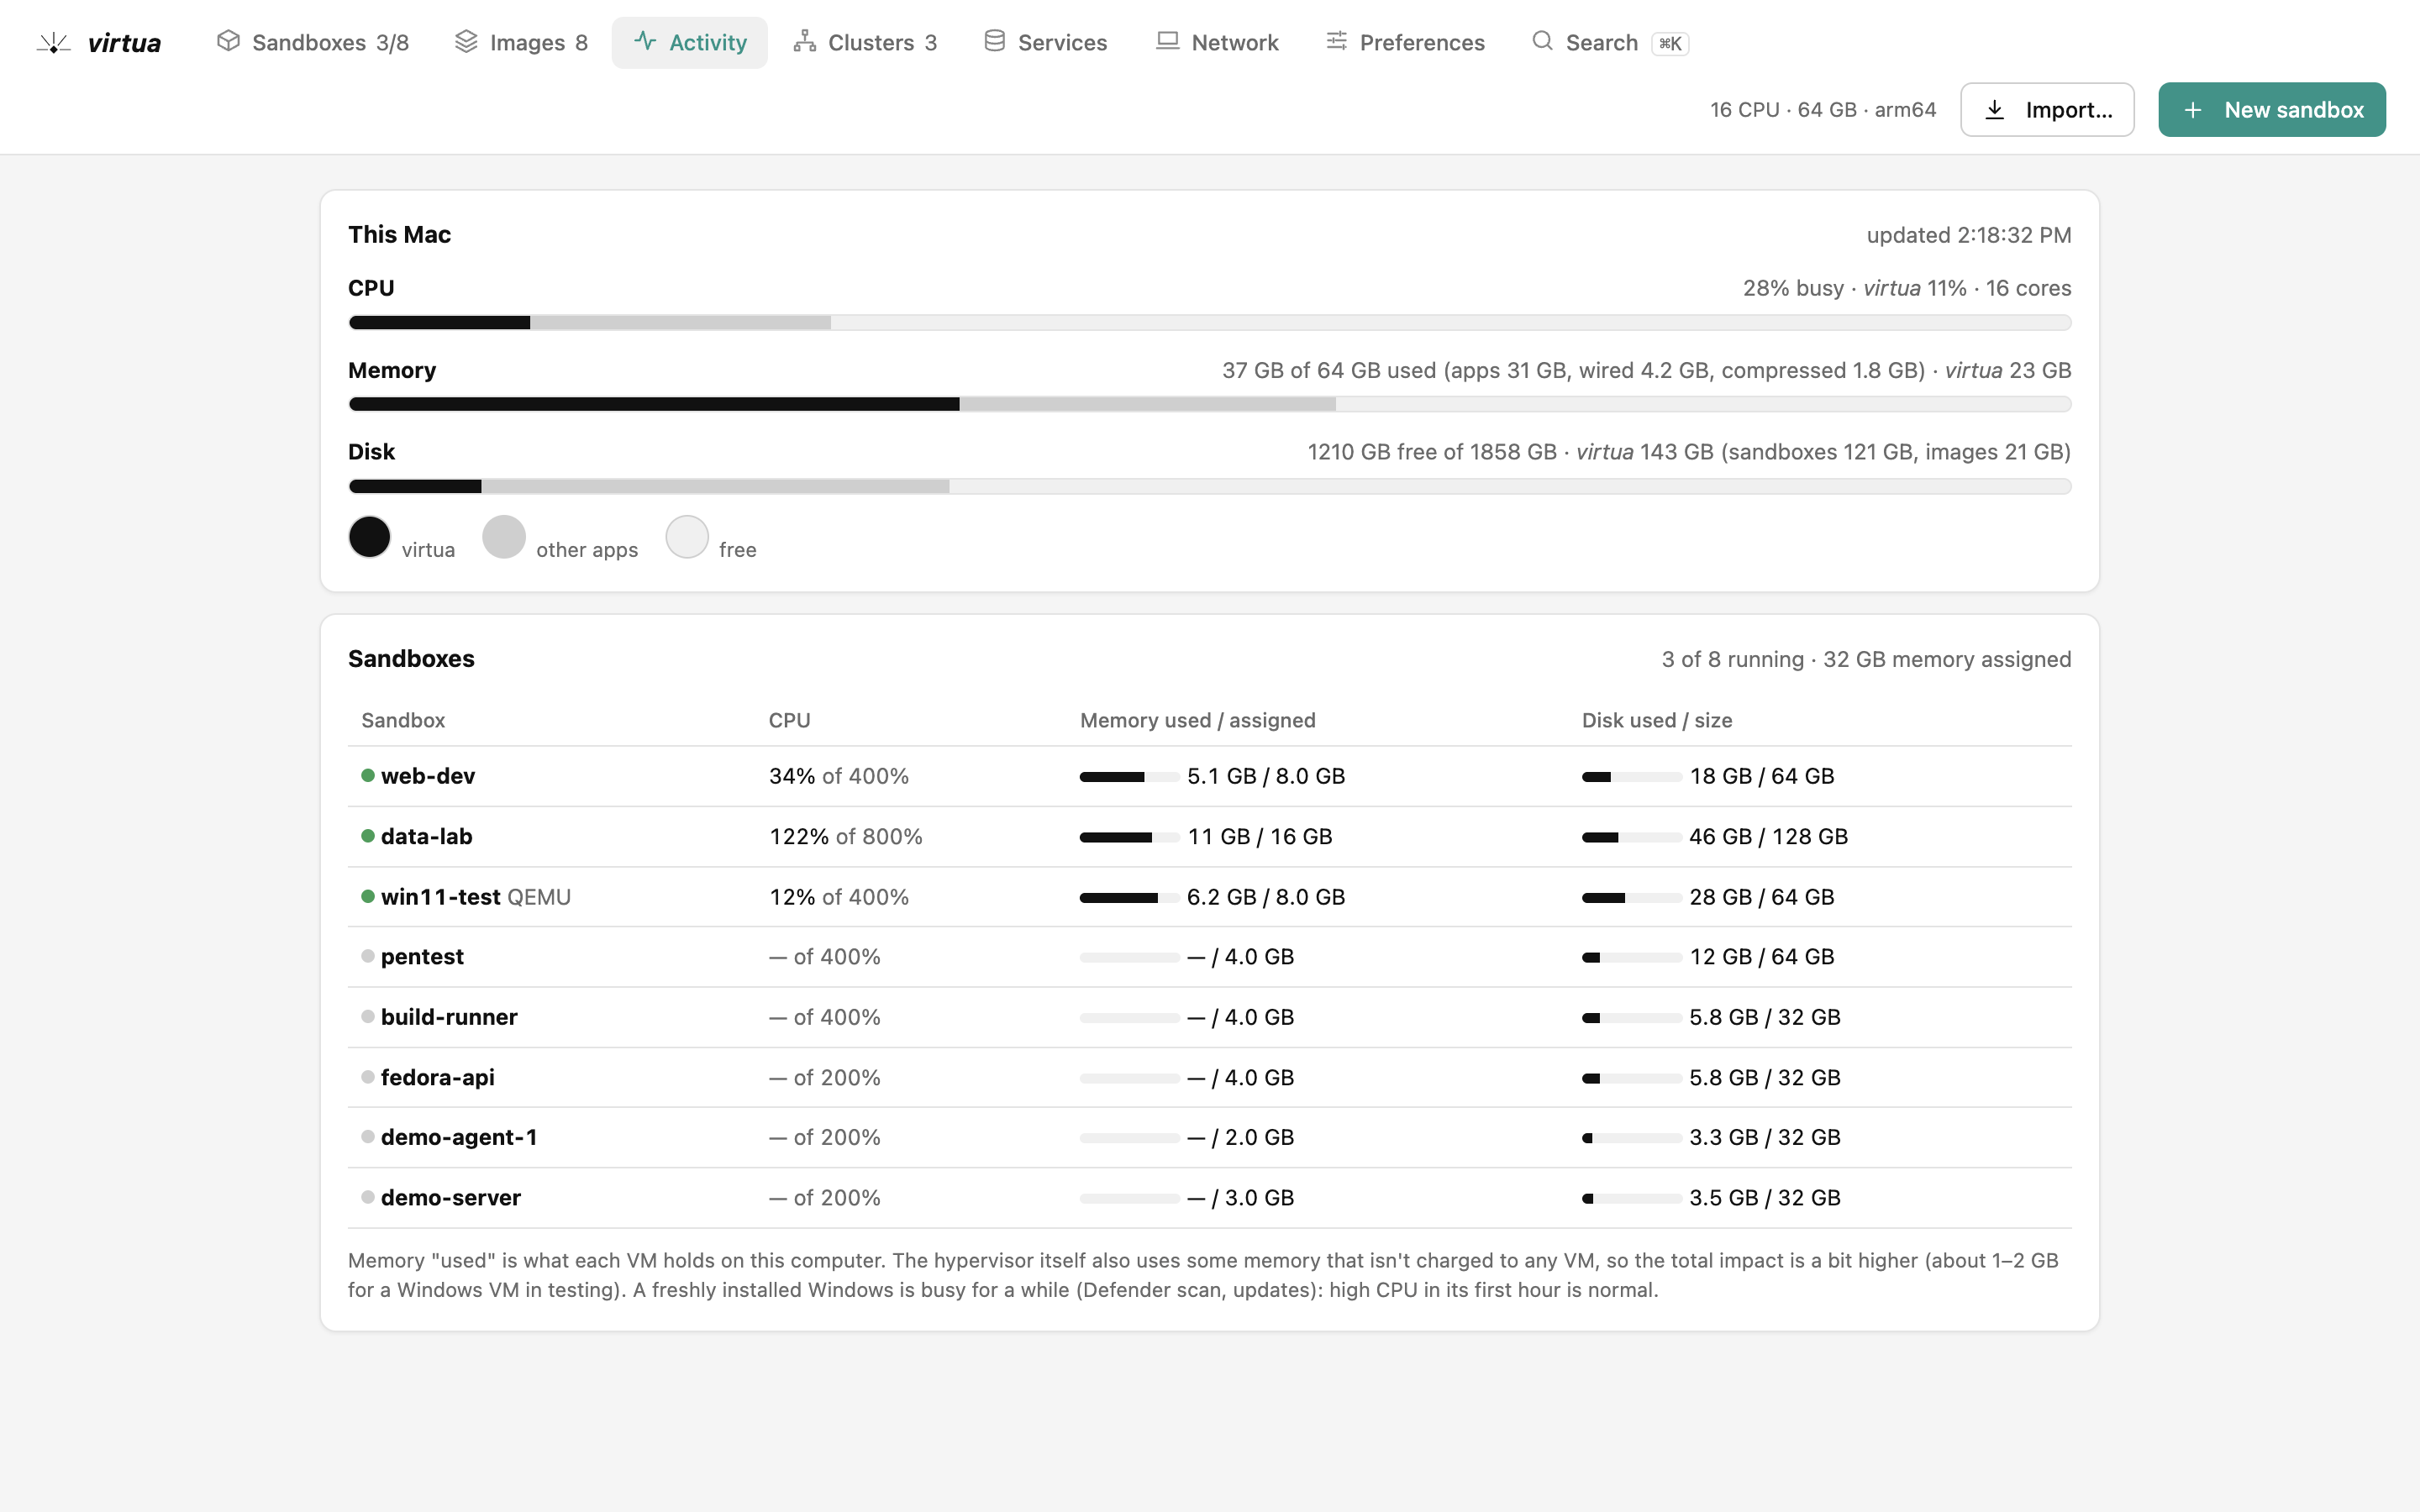Click the Memory used / assigned header
This screenshot has height=1512, width=2420.
click(x=1197, y=720)
